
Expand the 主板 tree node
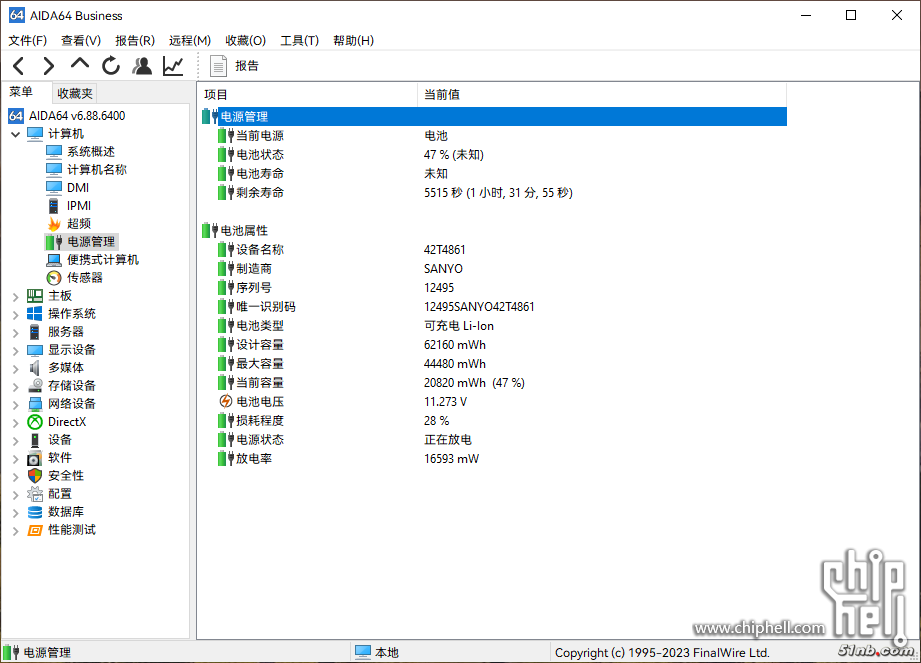tap(16, 296)
